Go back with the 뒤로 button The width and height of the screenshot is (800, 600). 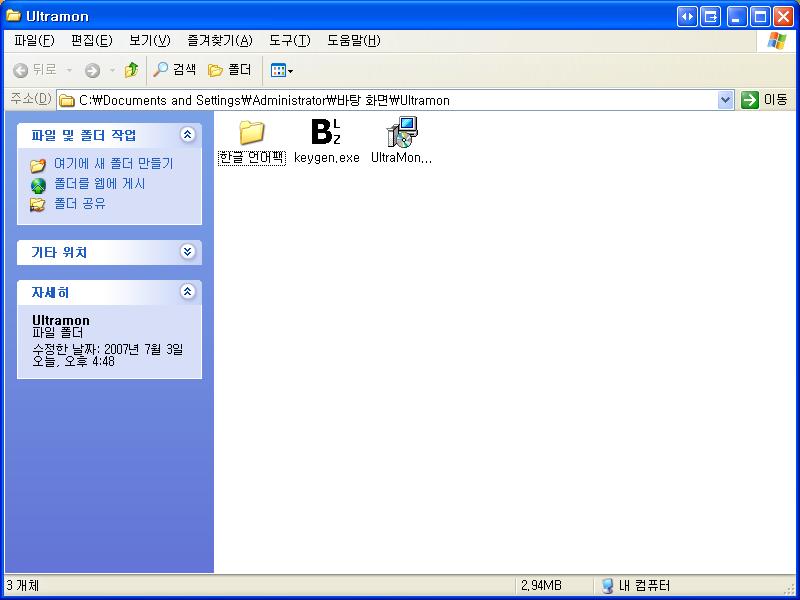click(x=35, y=70)
